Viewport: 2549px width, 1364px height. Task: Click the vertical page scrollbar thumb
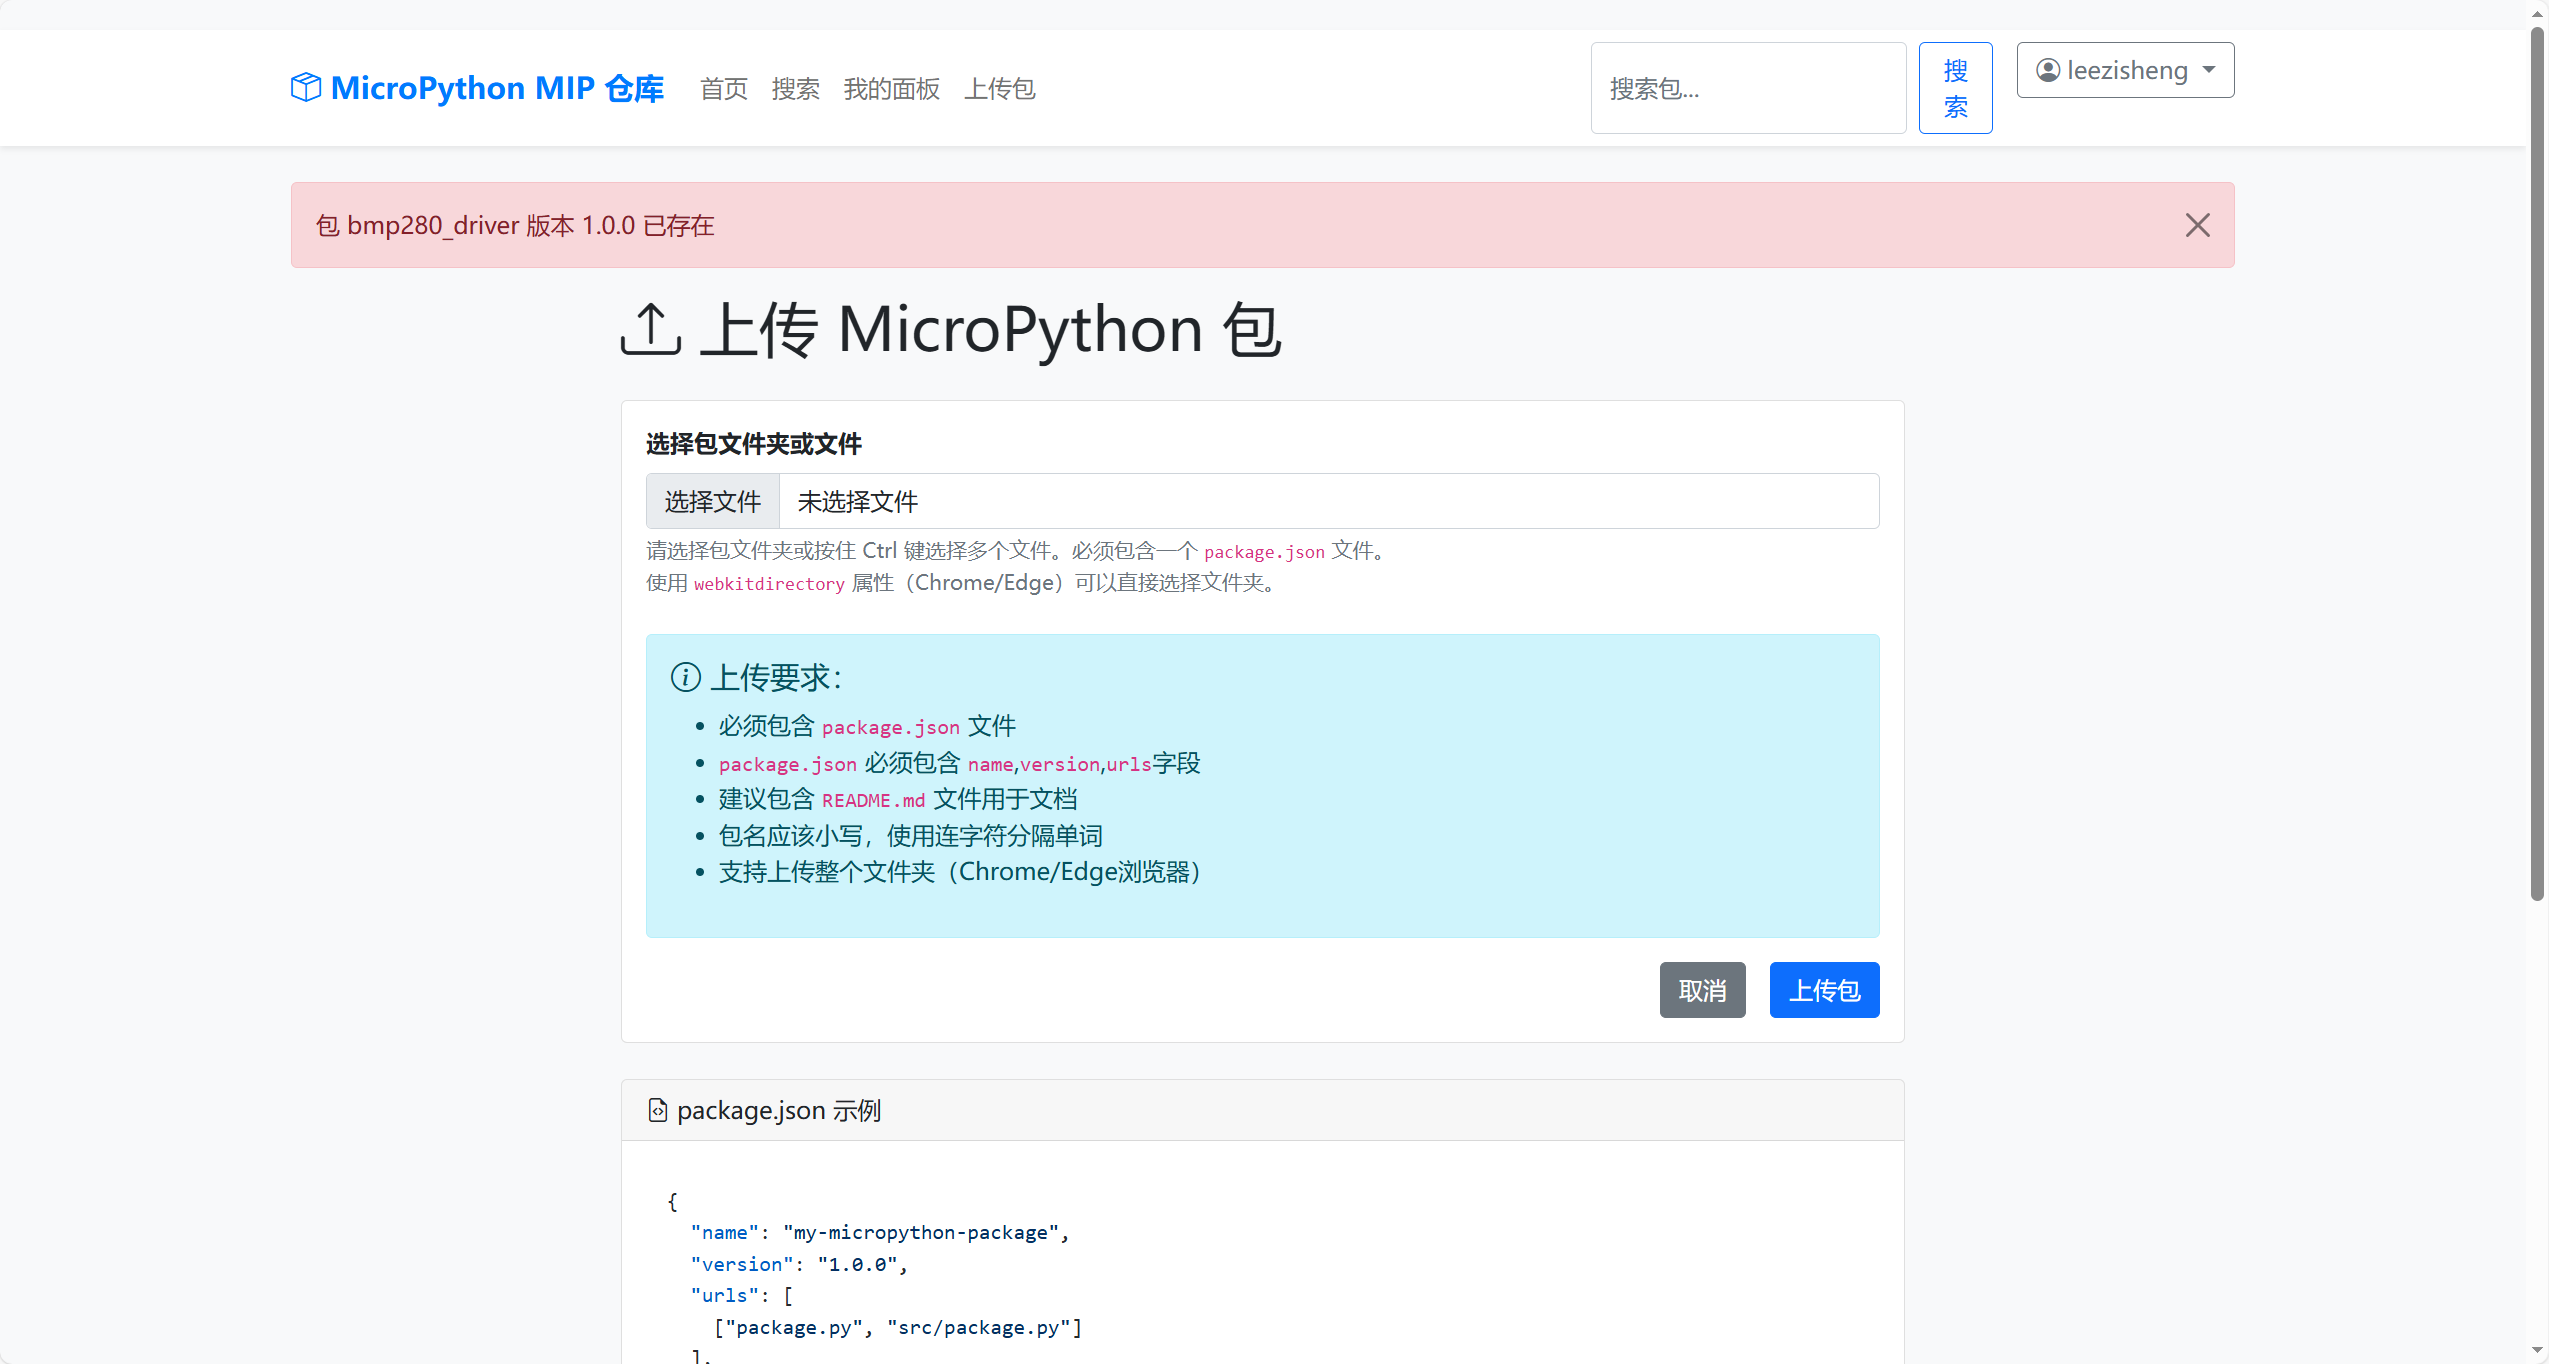point(2537,465)
